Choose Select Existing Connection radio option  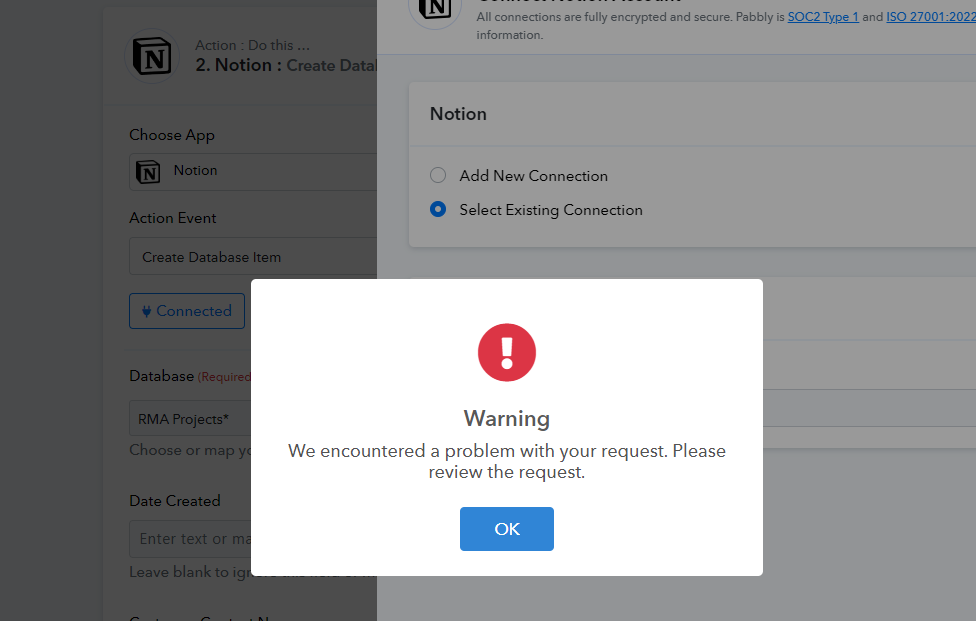[x=438, y=209]
